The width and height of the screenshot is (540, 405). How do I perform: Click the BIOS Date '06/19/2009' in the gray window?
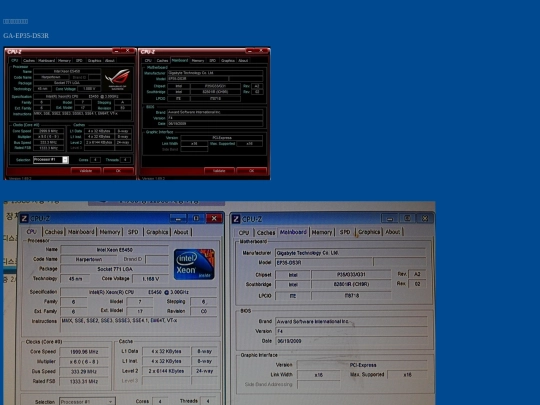pyautogui.click(x=351, y=341)
